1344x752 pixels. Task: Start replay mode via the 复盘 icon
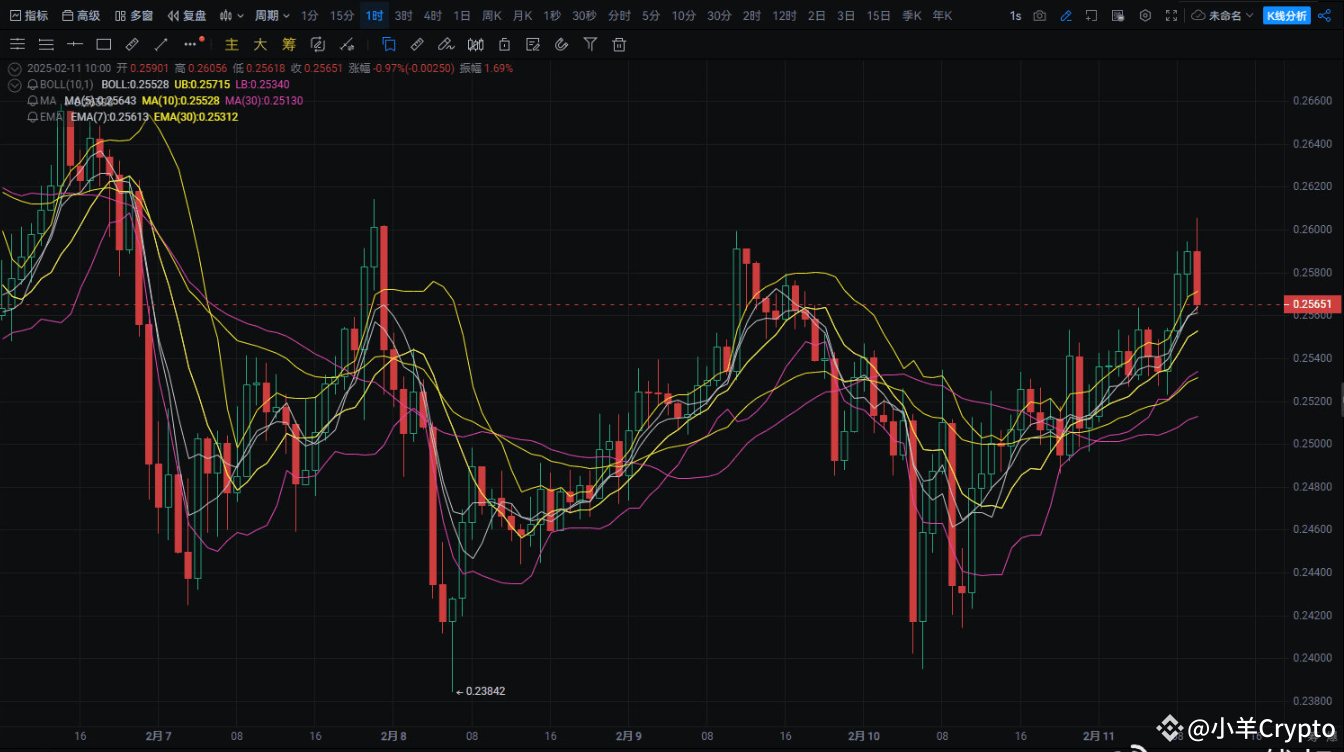(x=186, y=15)
